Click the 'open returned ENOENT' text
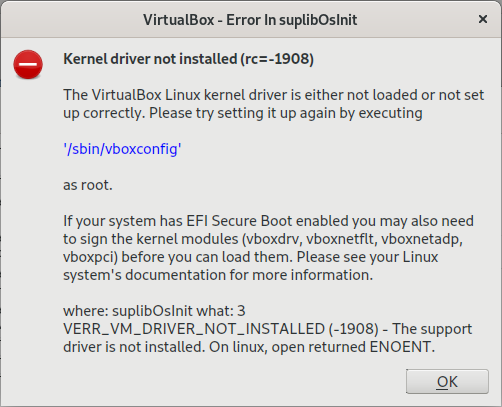The height and width of the screenshot is (407, 502). click(353, 347)
